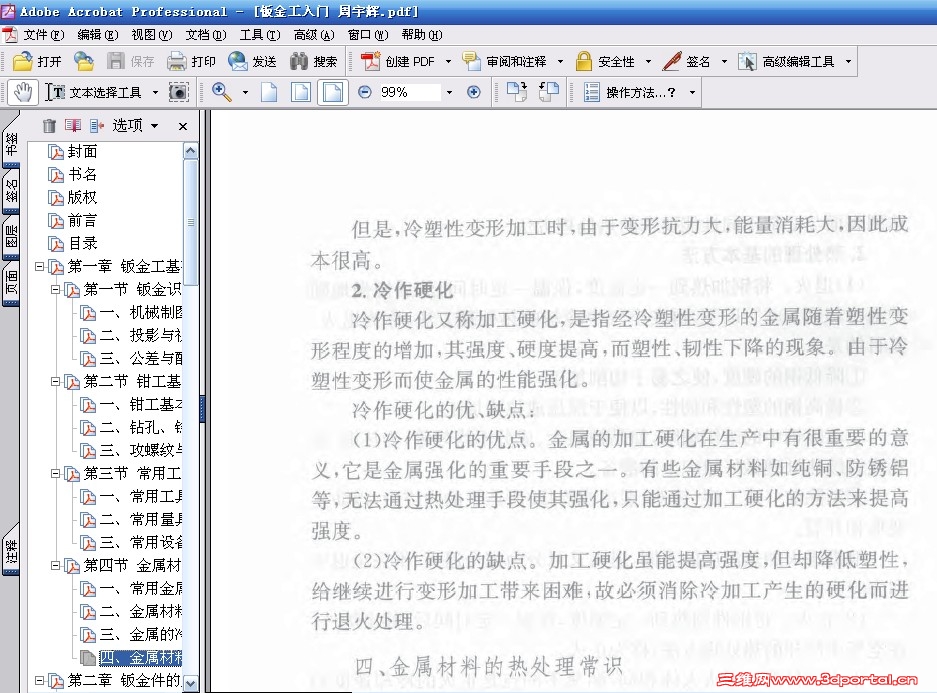
Task: Click the save 保存 disk icon
Action: pyautogui.click(x=115, y=61)
